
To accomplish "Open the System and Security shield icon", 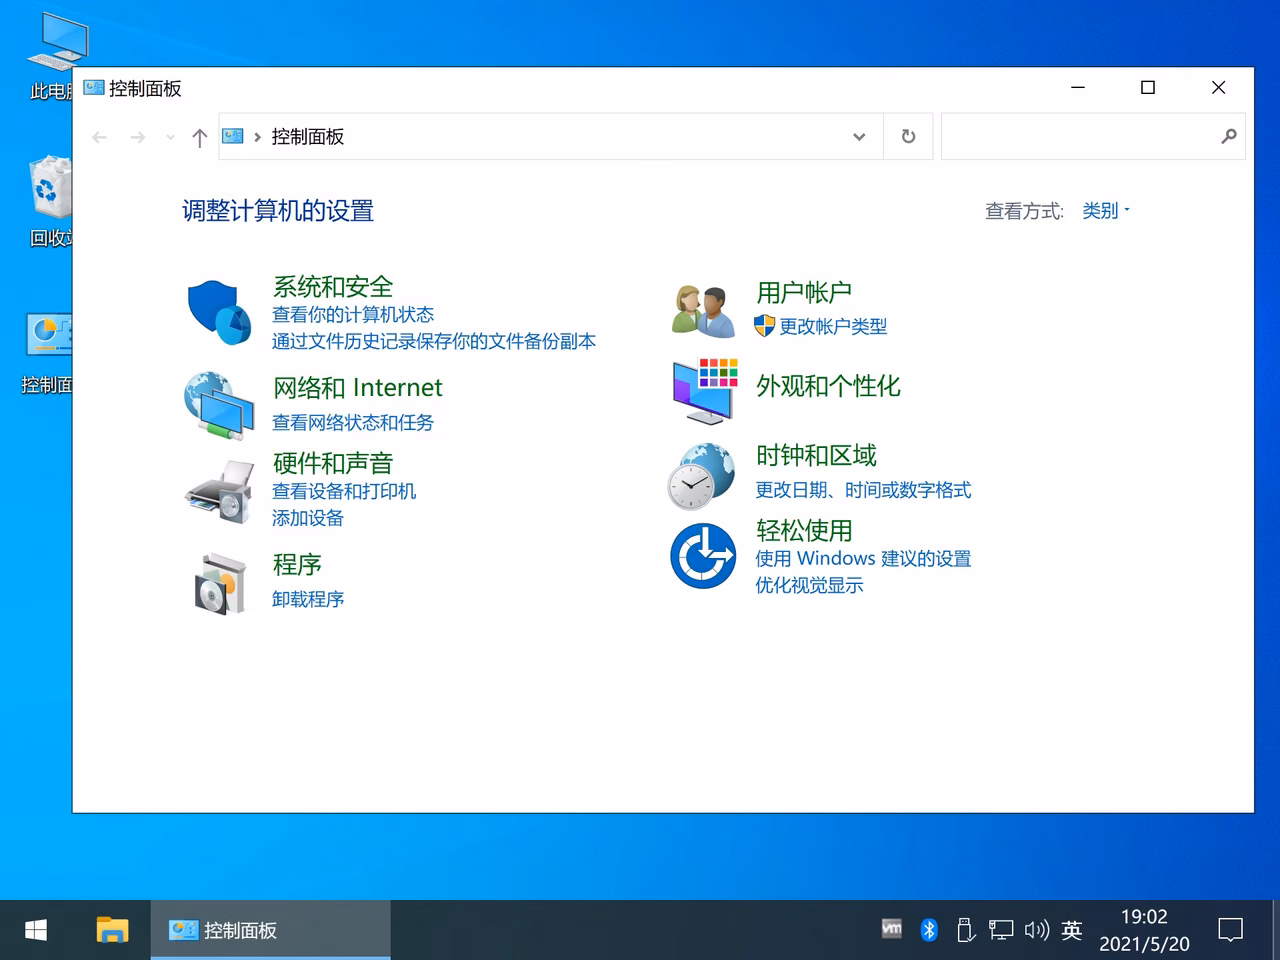I will [x=219, y=312].
